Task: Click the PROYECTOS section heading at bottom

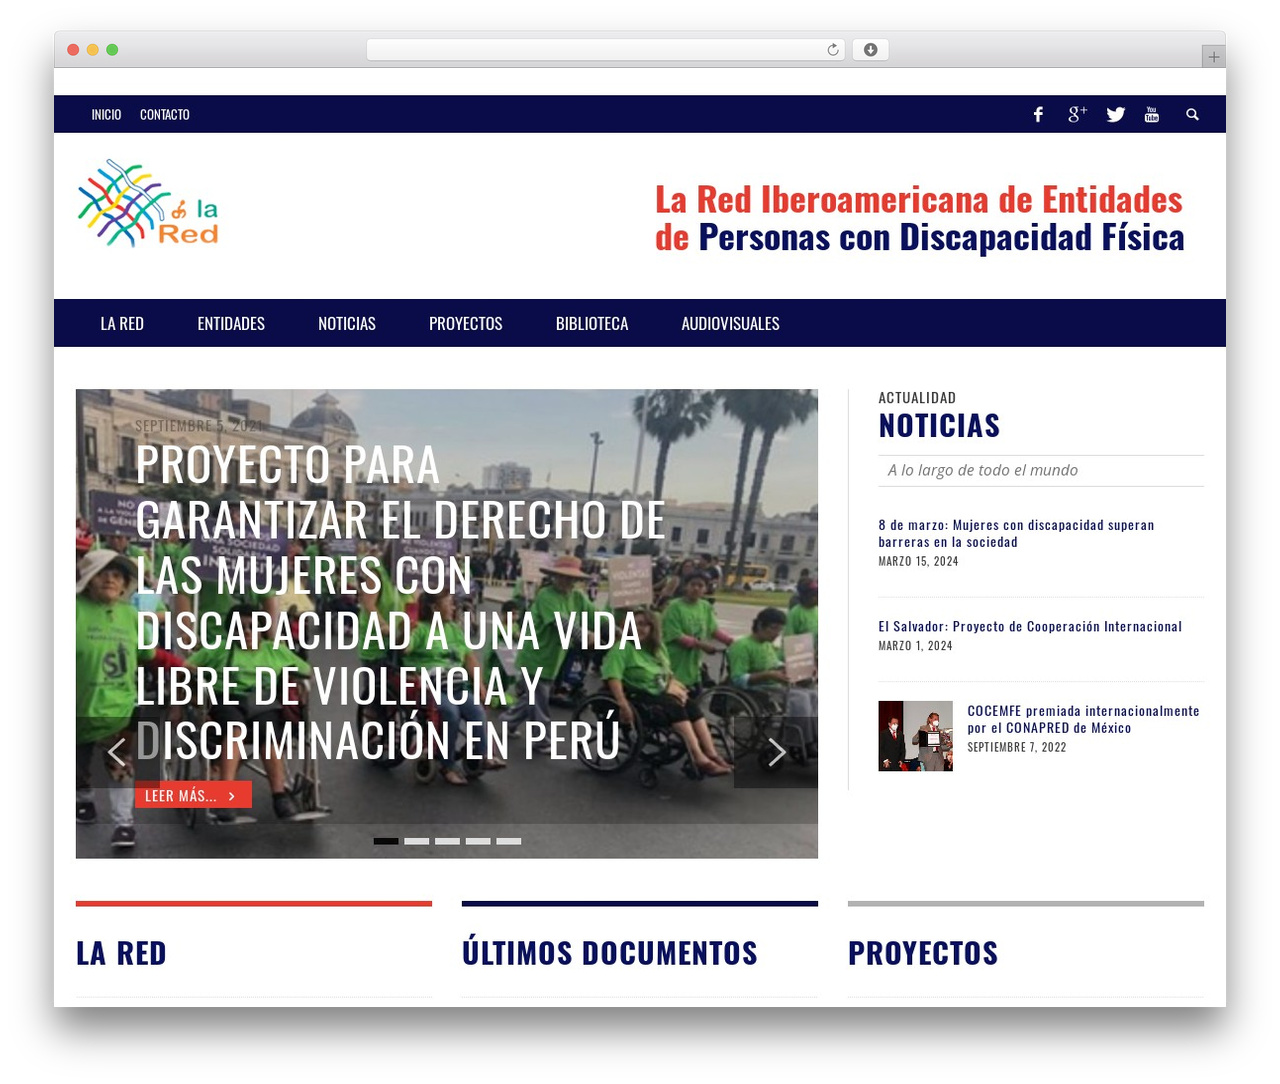Action: 923,953
